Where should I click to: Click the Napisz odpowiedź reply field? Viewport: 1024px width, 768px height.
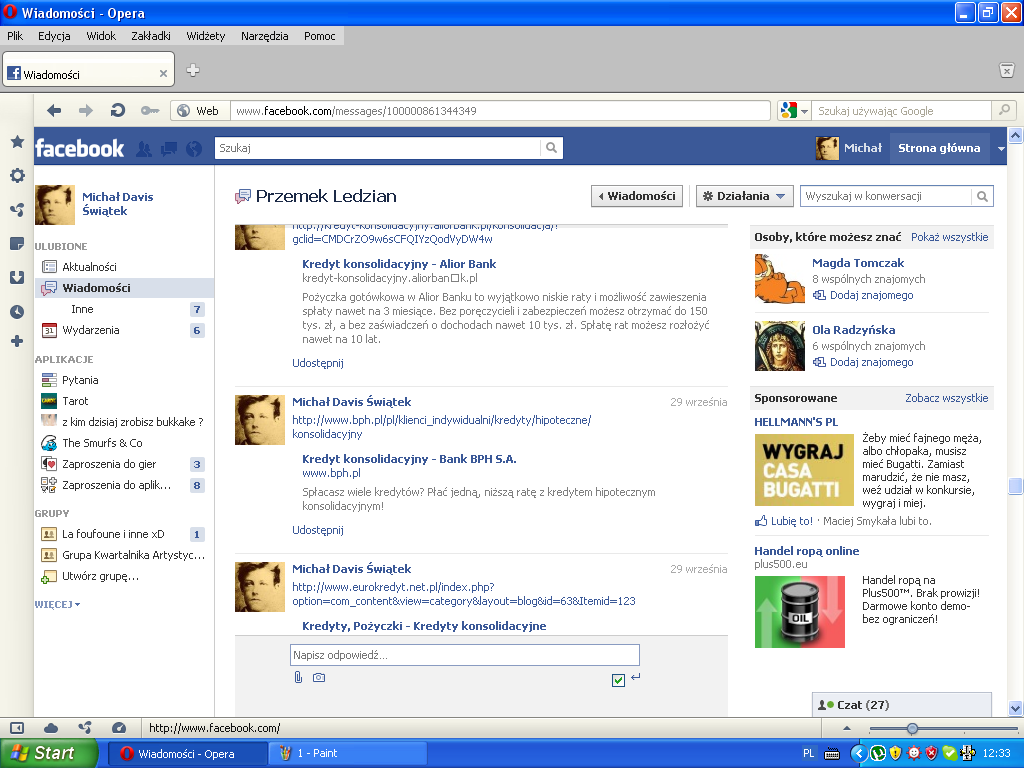pos(464,655)
